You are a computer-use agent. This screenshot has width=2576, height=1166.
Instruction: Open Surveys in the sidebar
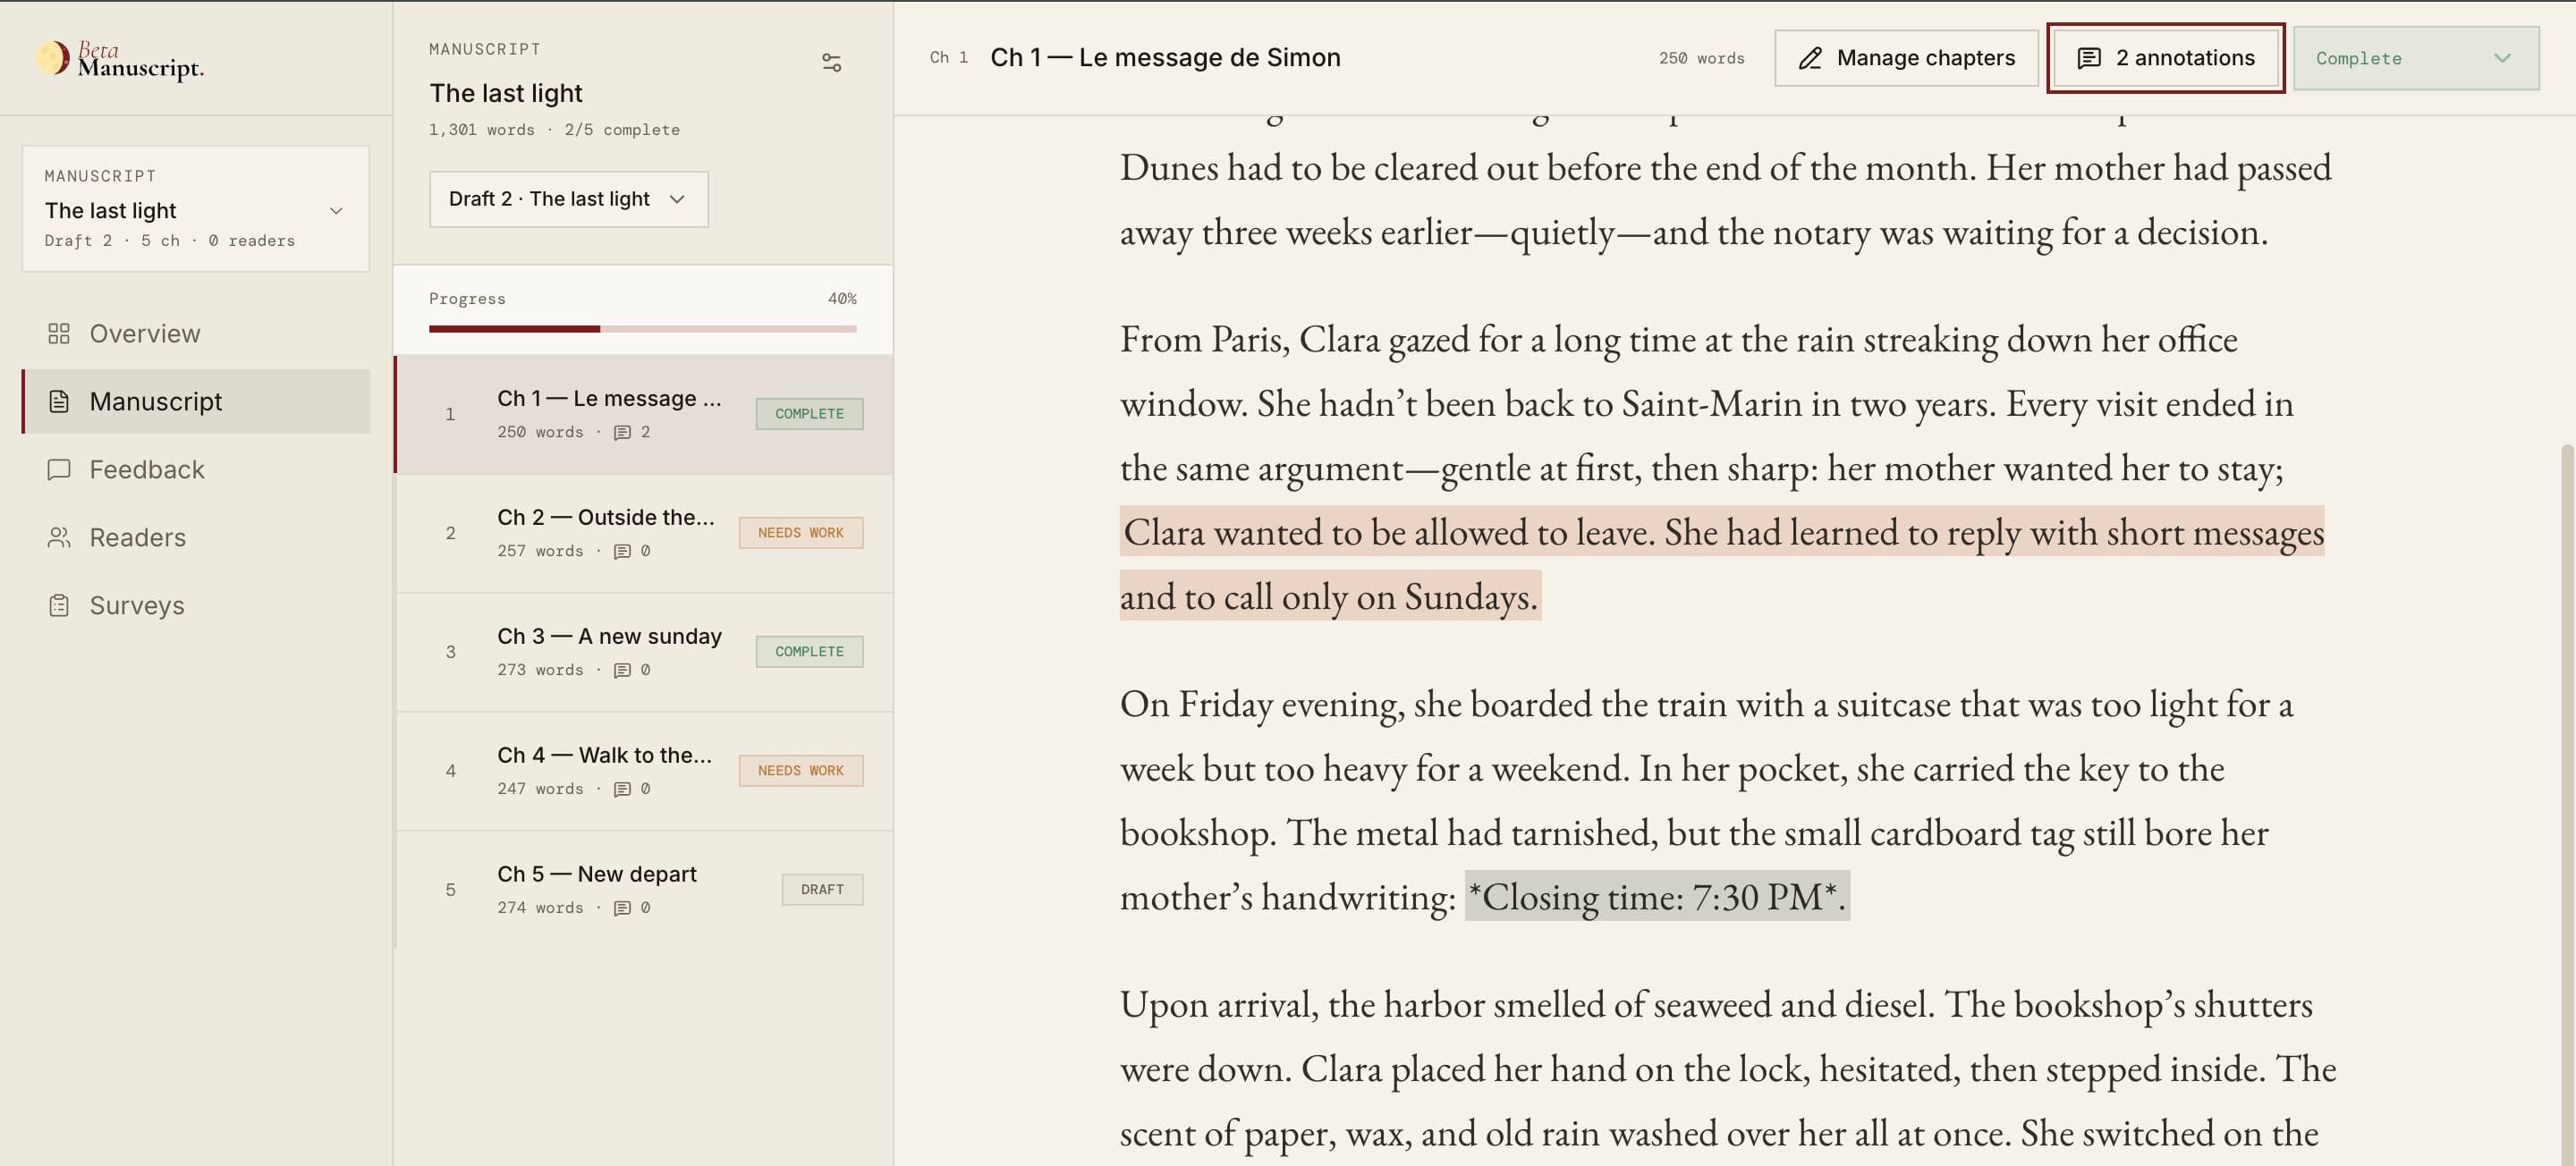pos(196,605)
